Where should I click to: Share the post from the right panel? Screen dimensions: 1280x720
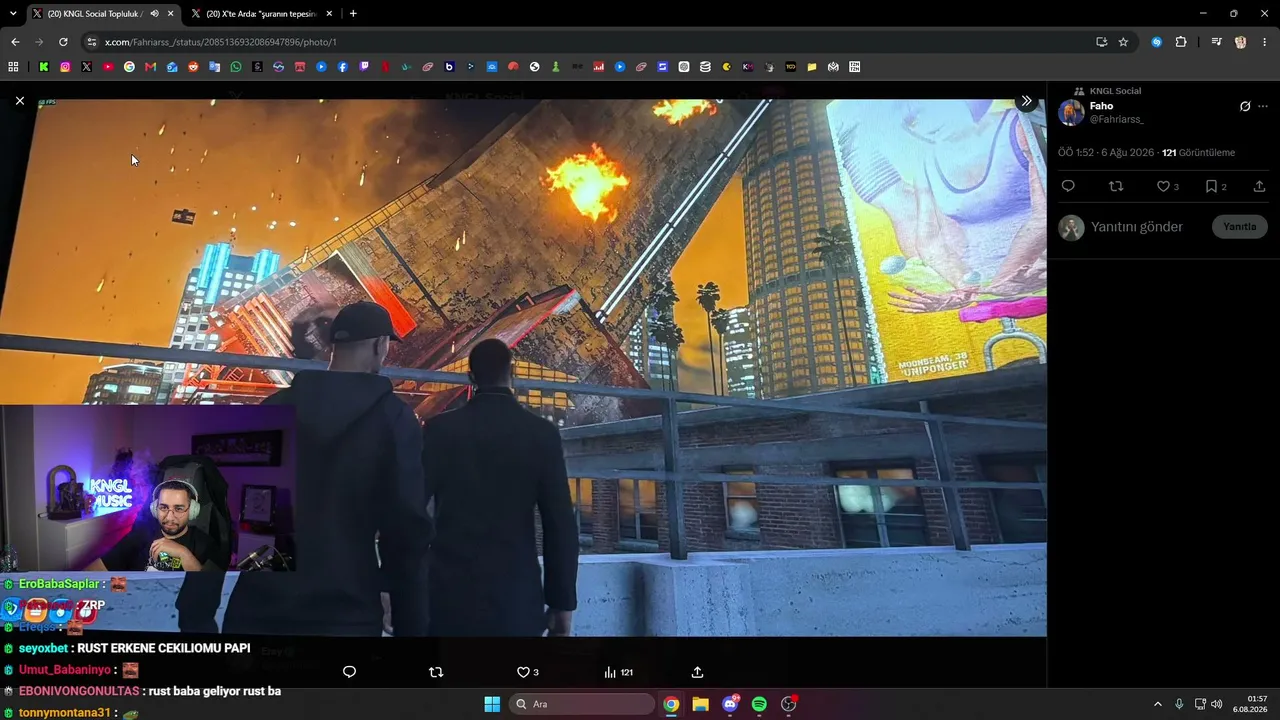point(1259,186)
